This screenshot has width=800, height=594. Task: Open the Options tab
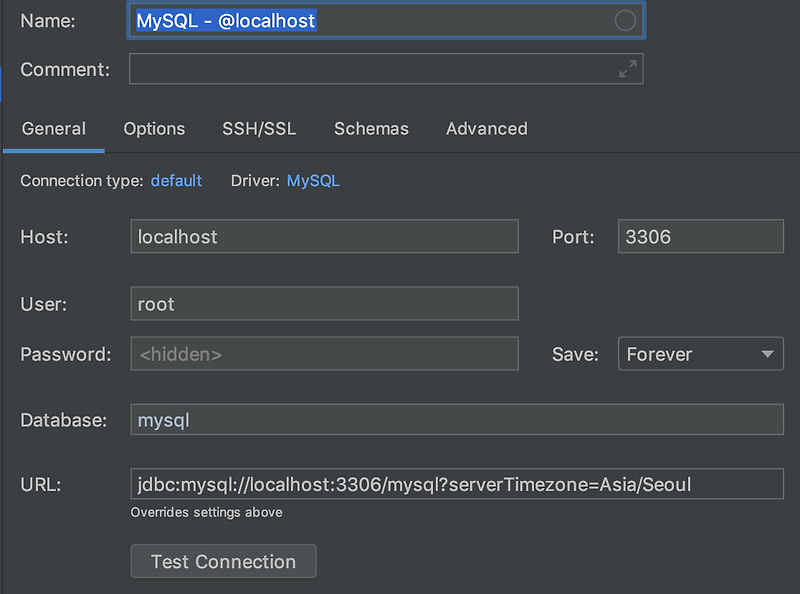154,129
